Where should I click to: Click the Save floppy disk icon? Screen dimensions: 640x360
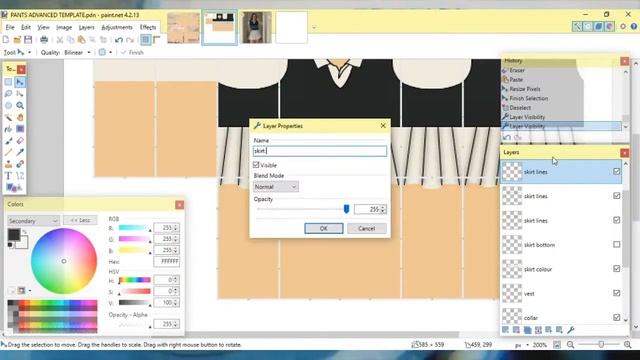point(28,40)
